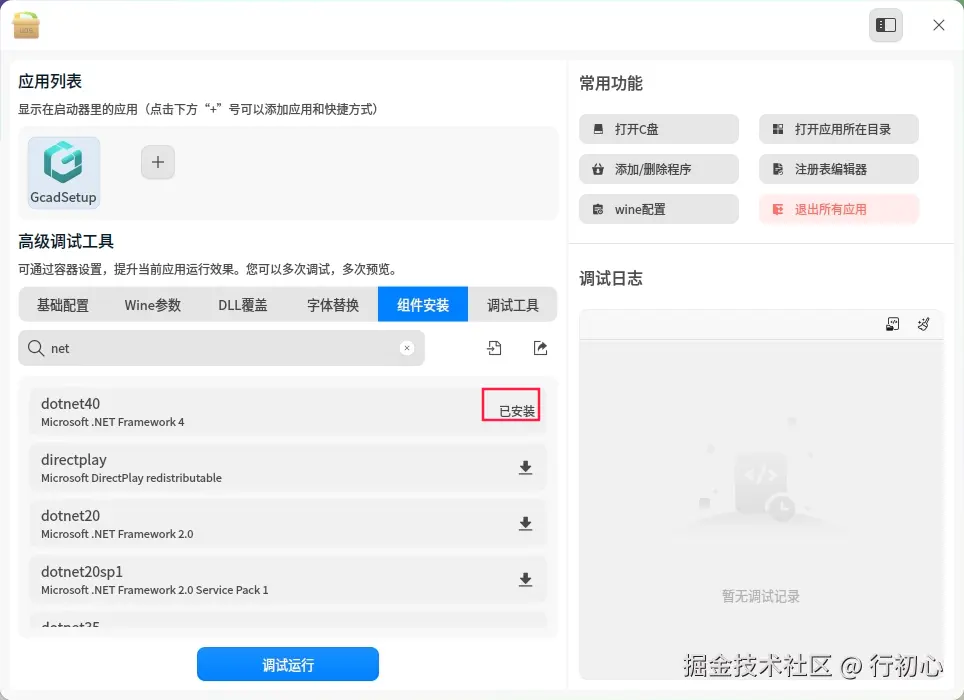
Task: Download the dotnet20sp1 component
Action: (525, 580)
